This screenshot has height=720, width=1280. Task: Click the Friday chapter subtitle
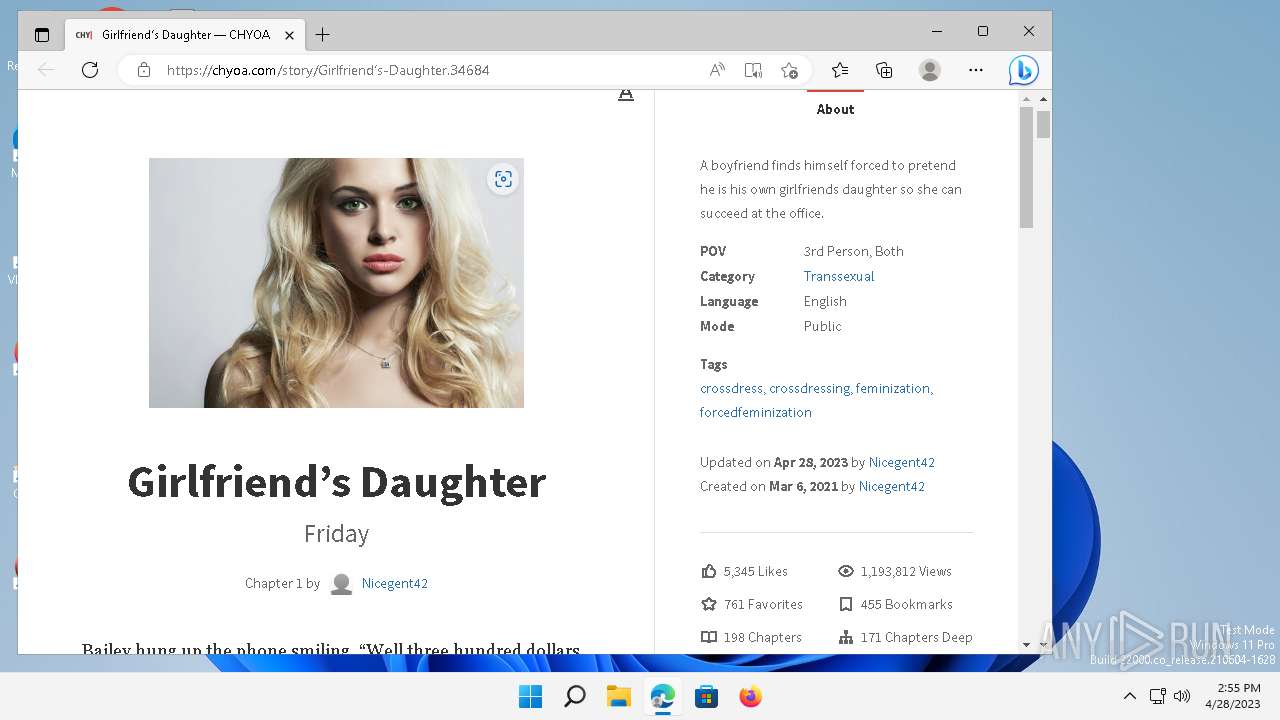[x=336, y=533]
